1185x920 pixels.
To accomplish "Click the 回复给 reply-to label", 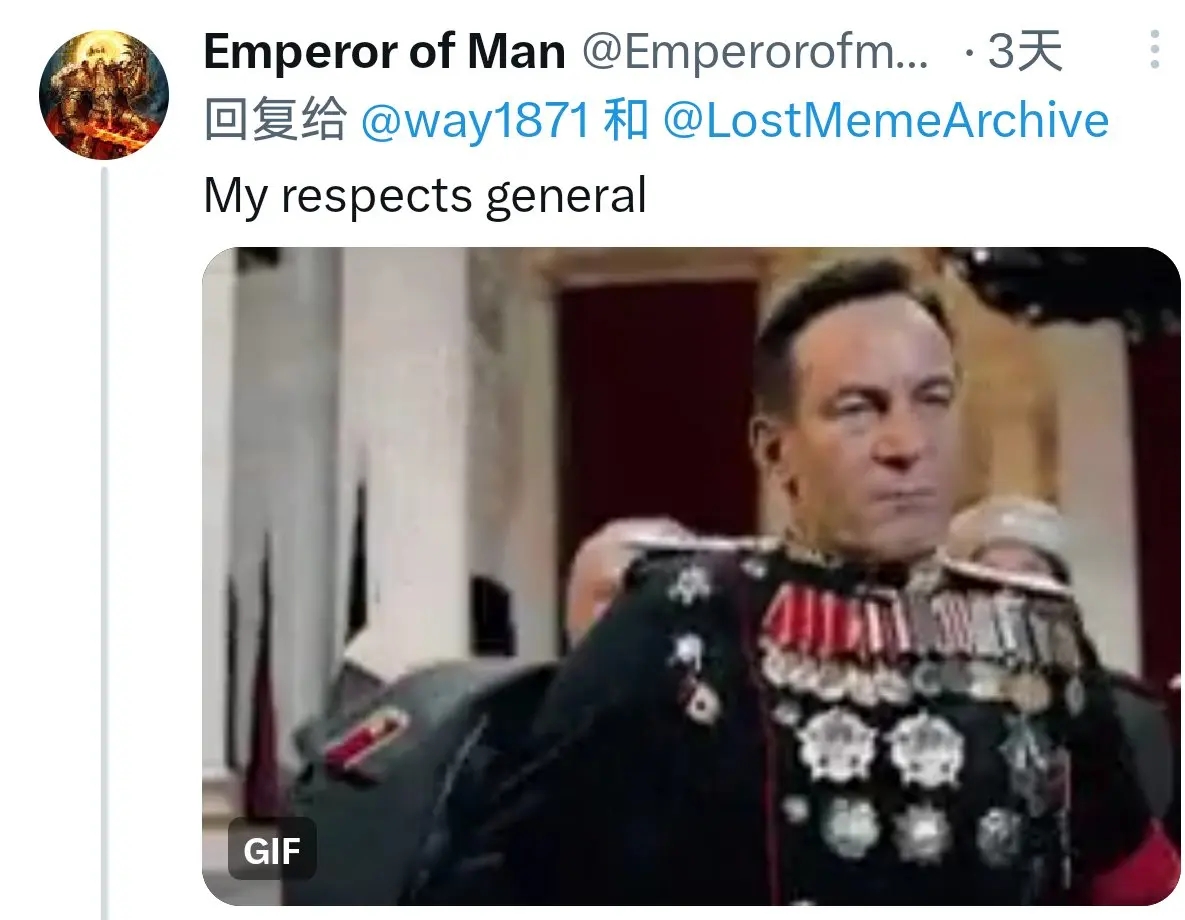I will click(275, 120).
